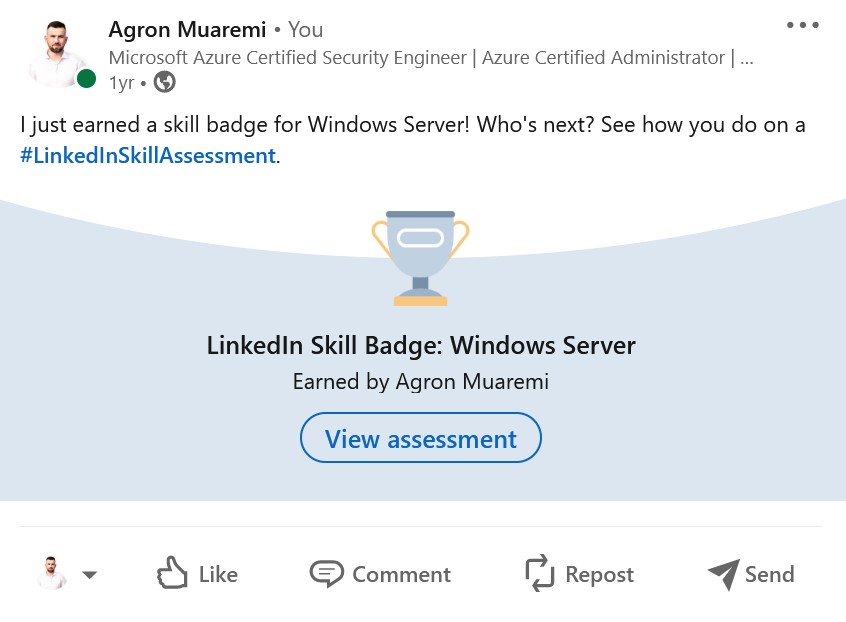
Task: Click the globe public visibility icon
Action: coord(165,82)
